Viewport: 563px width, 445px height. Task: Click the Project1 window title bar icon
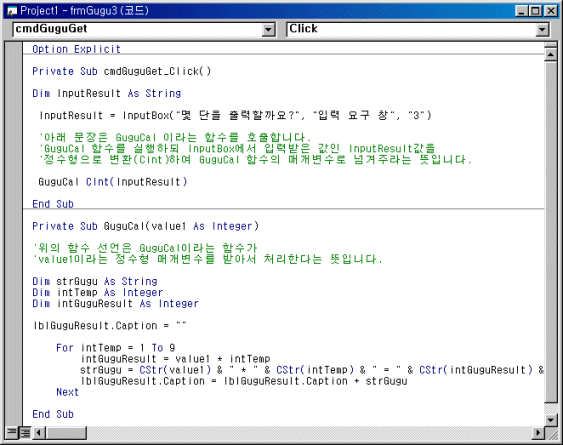12,11
